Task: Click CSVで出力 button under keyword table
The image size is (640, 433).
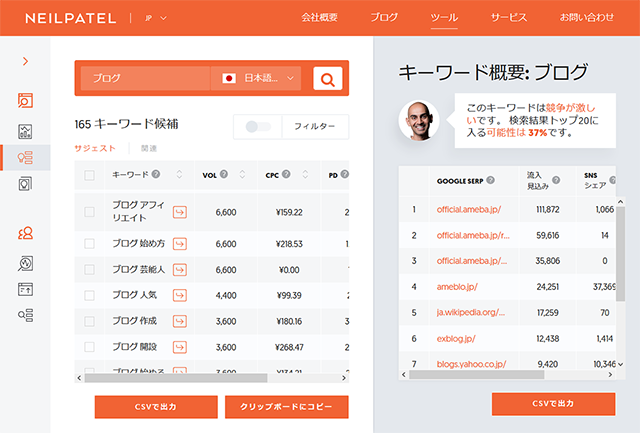Action: click(156, 407)
